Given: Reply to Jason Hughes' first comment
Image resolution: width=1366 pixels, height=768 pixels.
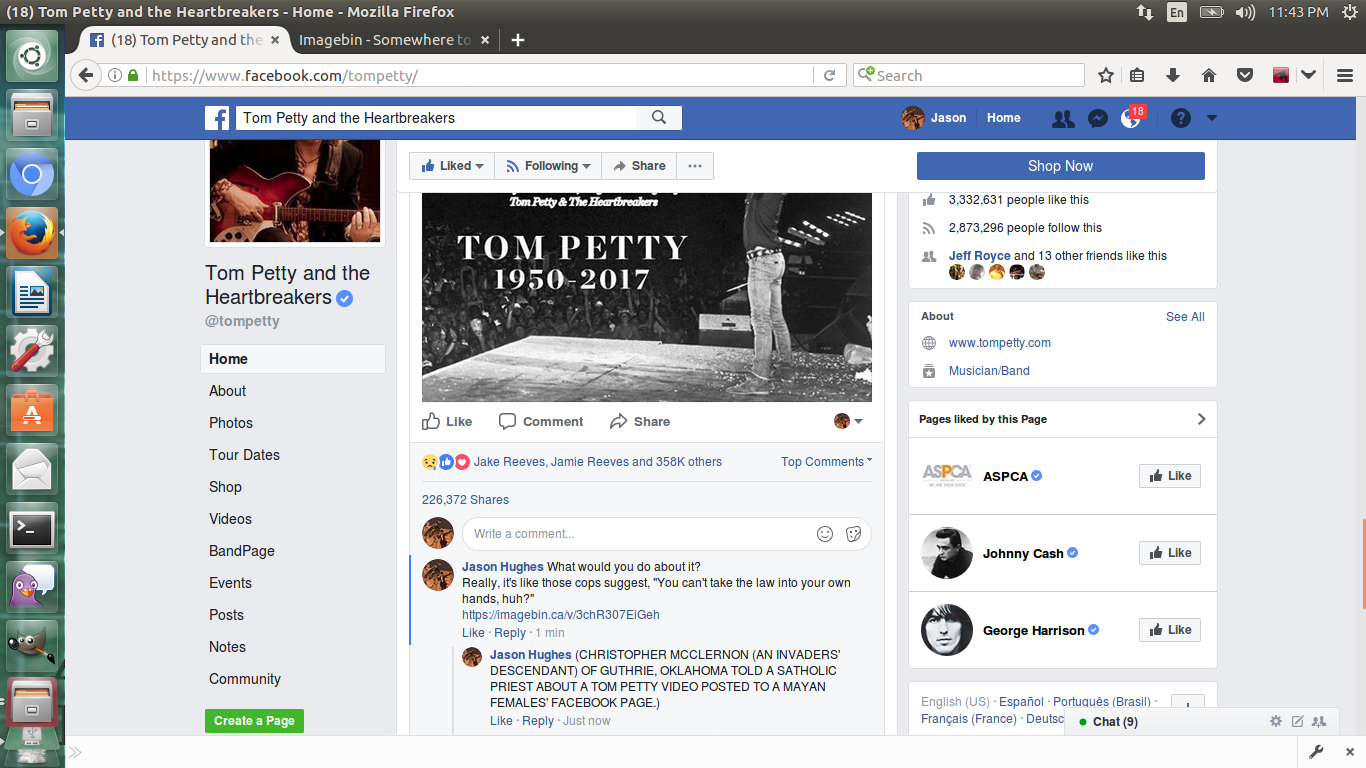Looking at the screenshot, I should (x=510, y=633).
